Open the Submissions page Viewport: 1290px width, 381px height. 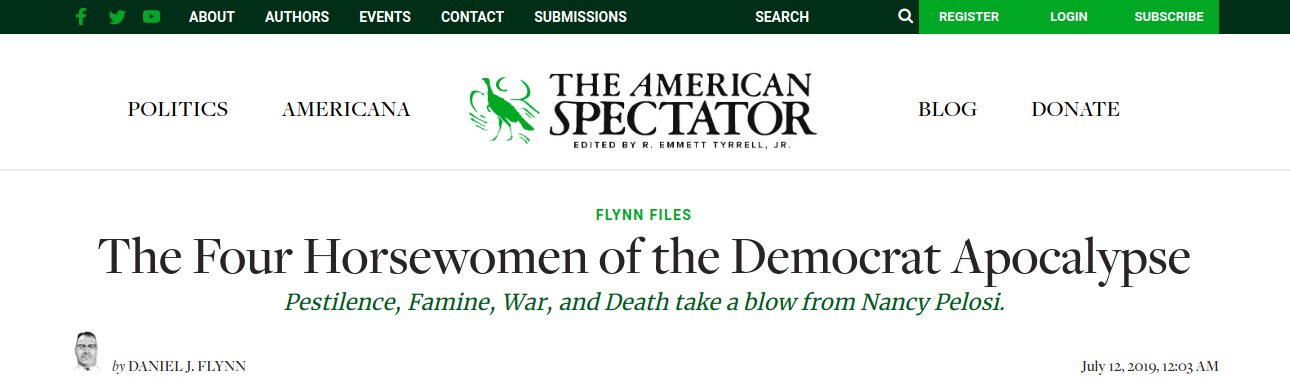[580, 17]
